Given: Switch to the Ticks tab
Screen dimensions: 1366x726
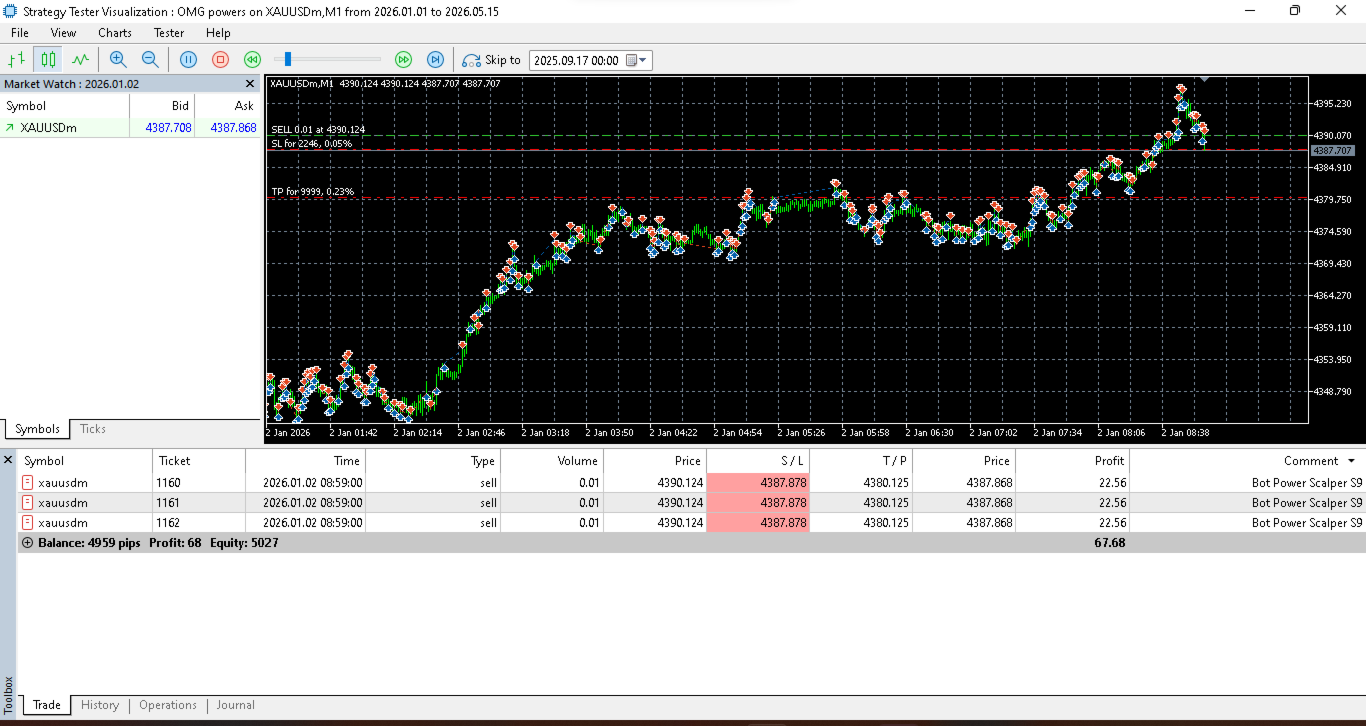Looking at the screenshot, I should [x=93, y=429].
